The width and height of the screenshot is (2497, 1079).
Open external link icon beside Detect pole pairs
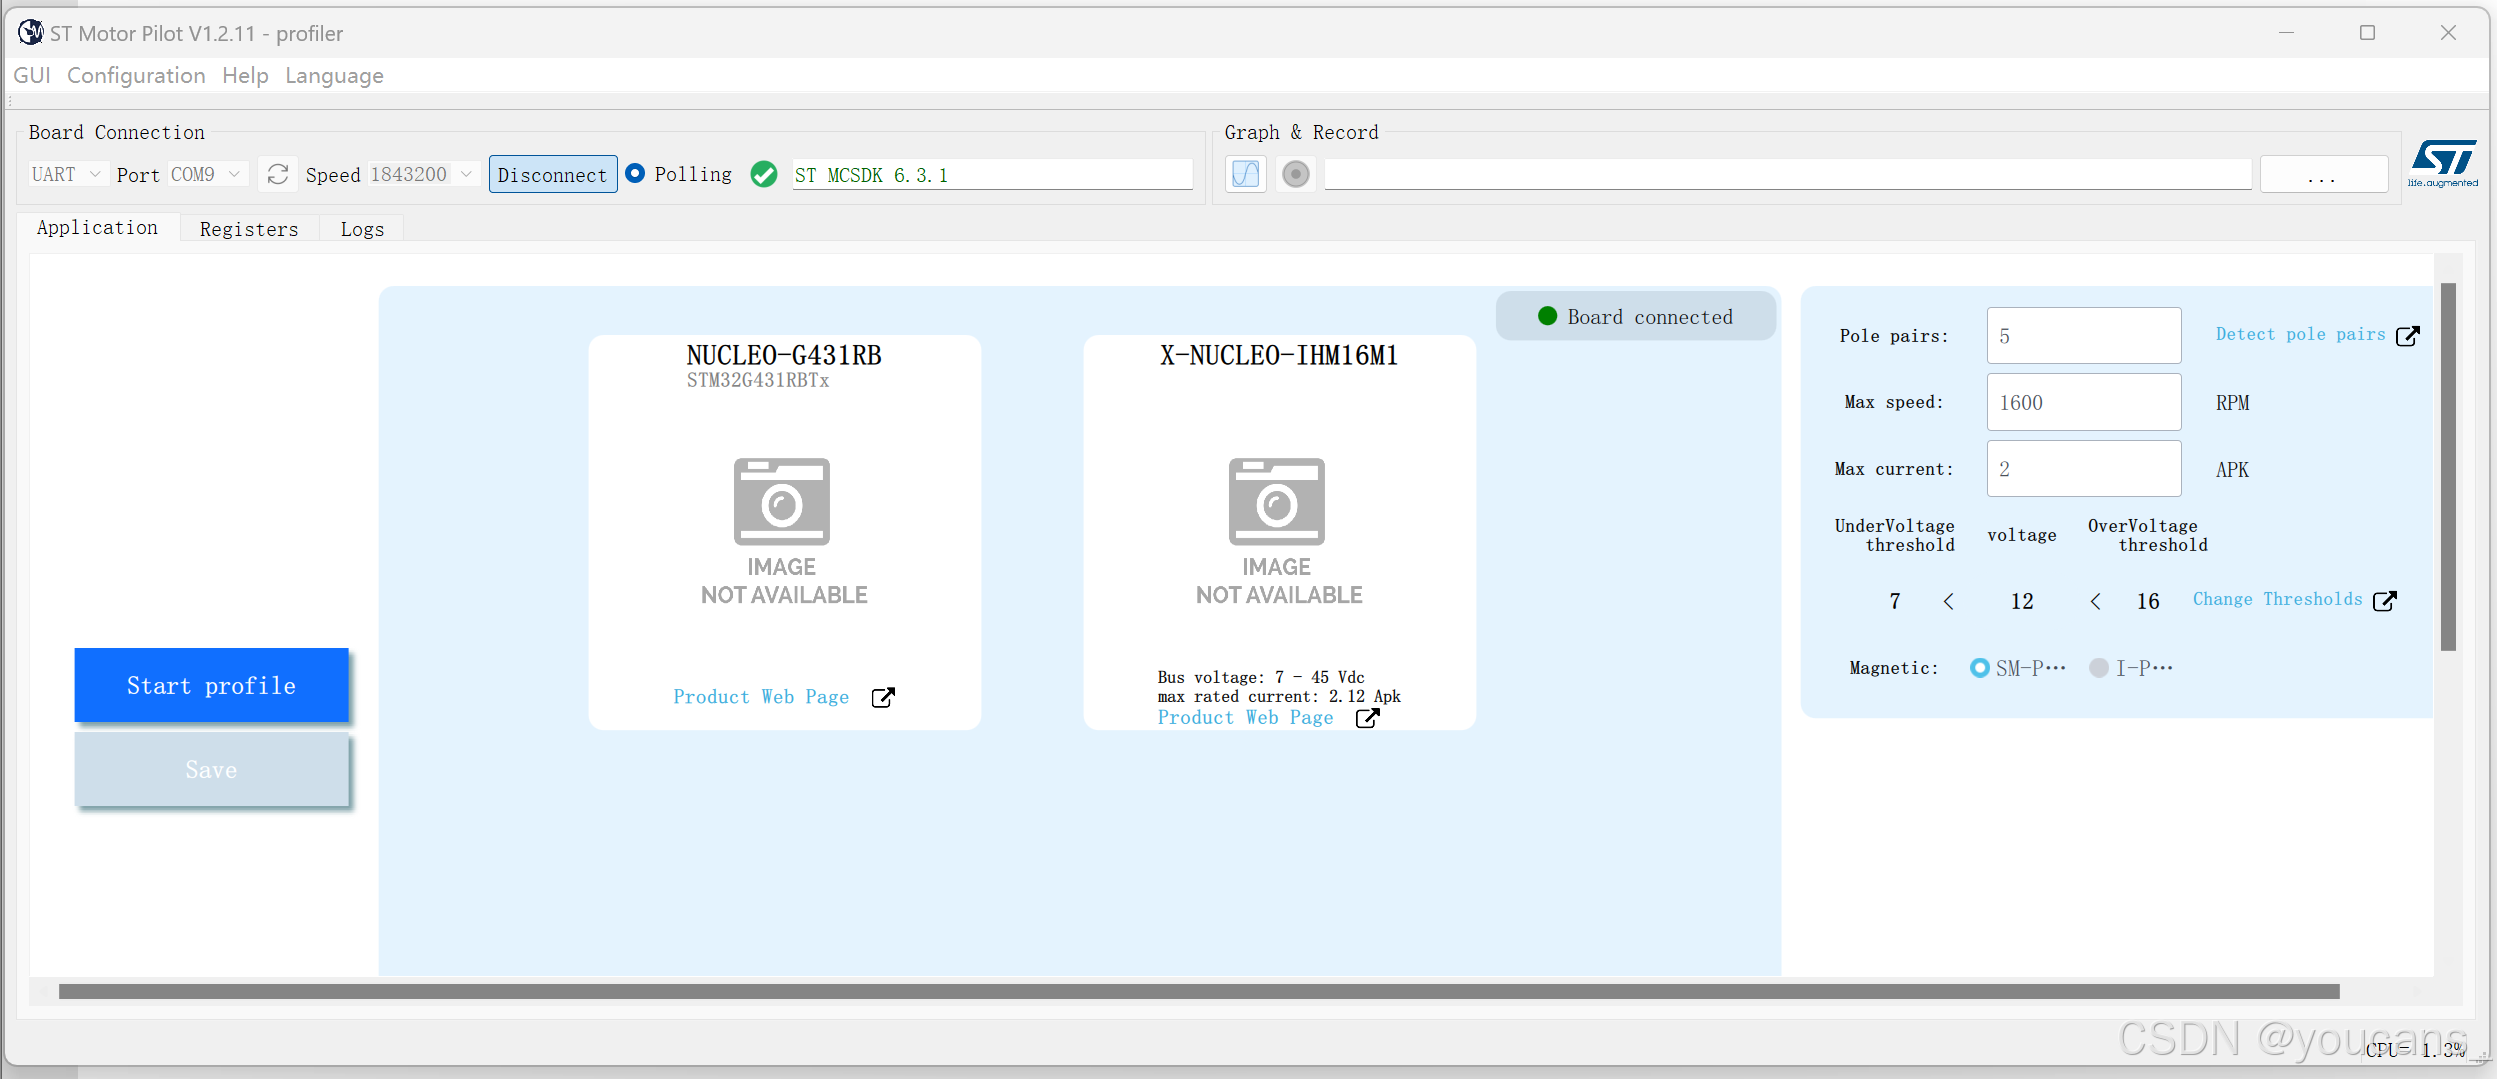point(2408,335)
